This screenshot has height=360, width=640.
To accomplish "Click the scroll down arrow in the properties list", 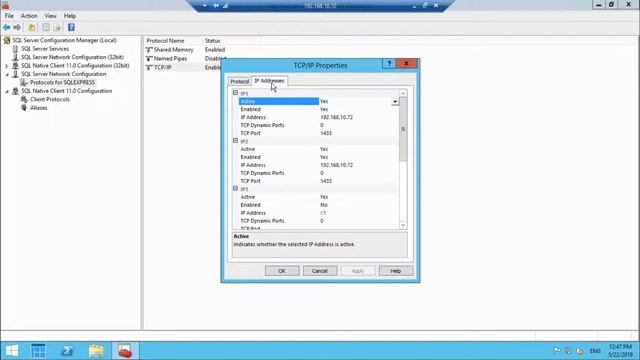I will click(x=403, y=225).
